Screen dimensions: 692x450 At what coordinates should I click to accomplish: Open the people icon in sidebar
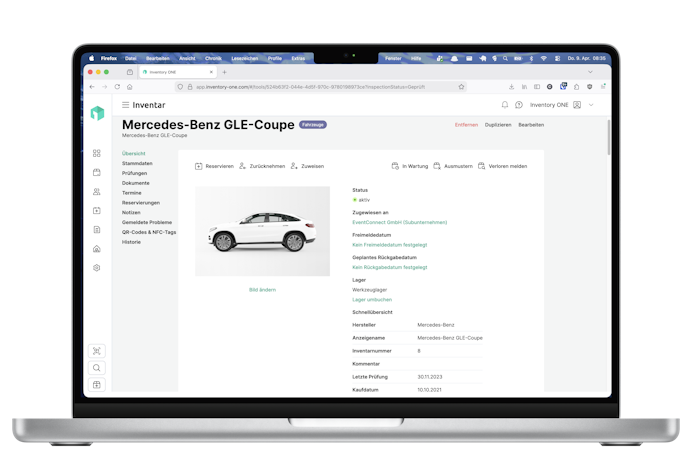coord(97,191)
